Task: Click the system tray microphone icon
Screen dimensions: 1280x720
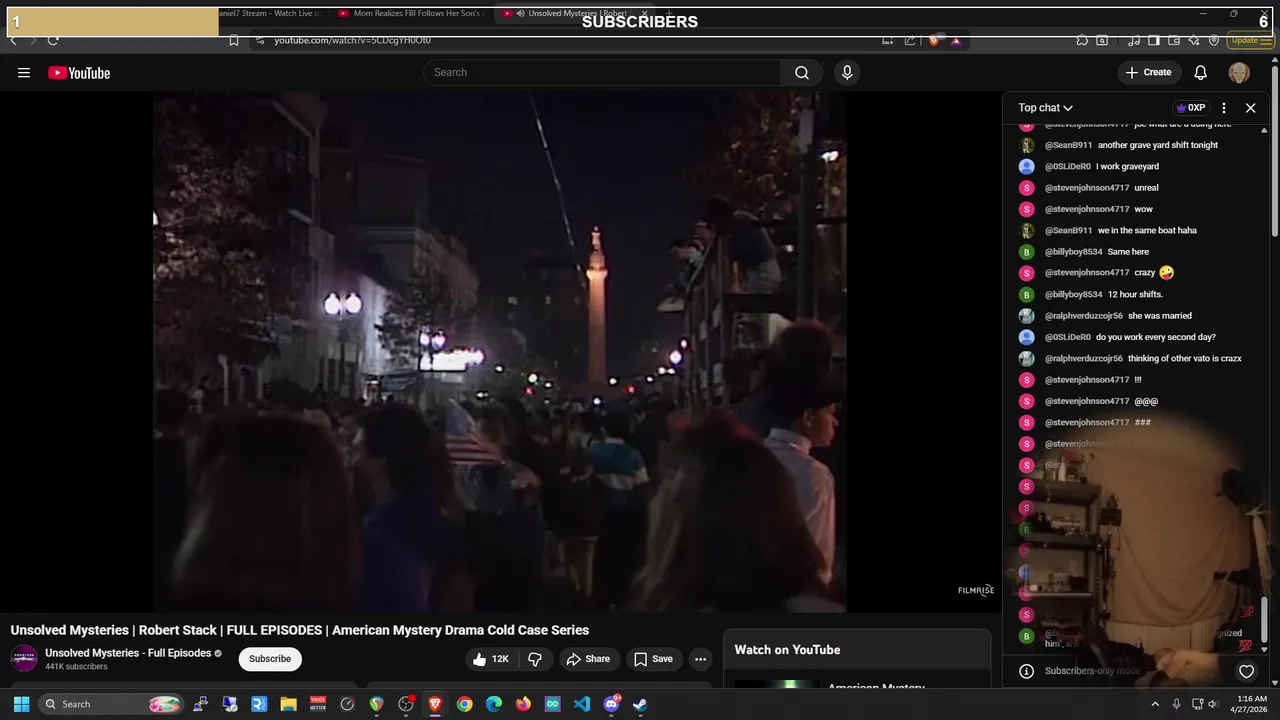Action: tap(1176, 704)
